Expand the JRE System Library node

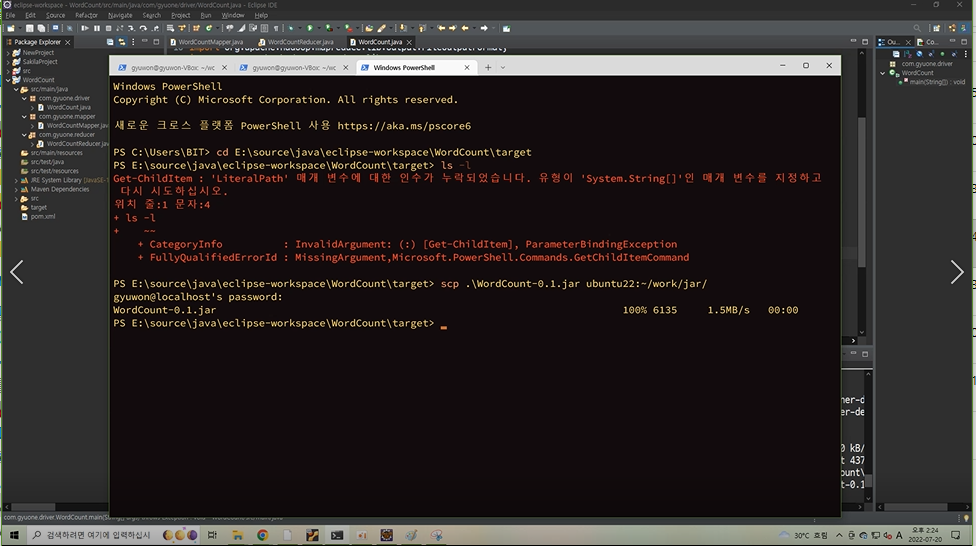[16, 180]
